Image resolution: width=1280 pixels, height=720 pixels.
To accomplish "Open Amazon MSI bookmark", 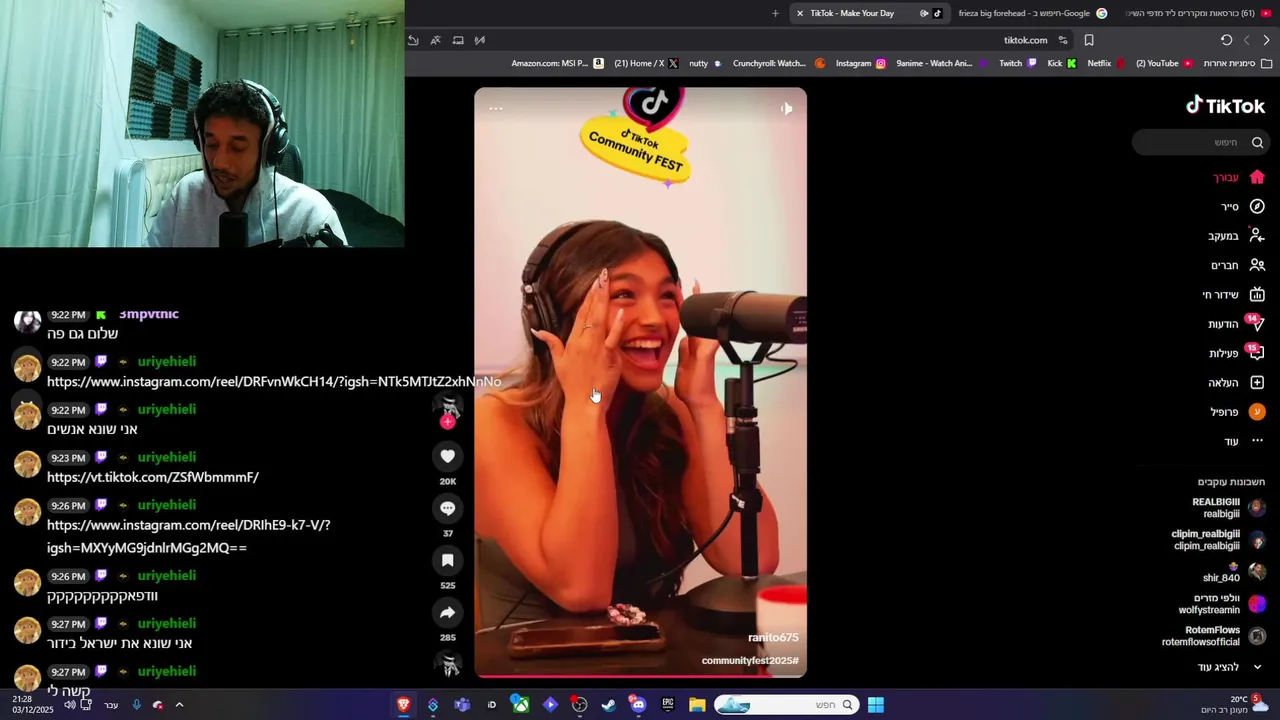I will [x=557, y=63].
